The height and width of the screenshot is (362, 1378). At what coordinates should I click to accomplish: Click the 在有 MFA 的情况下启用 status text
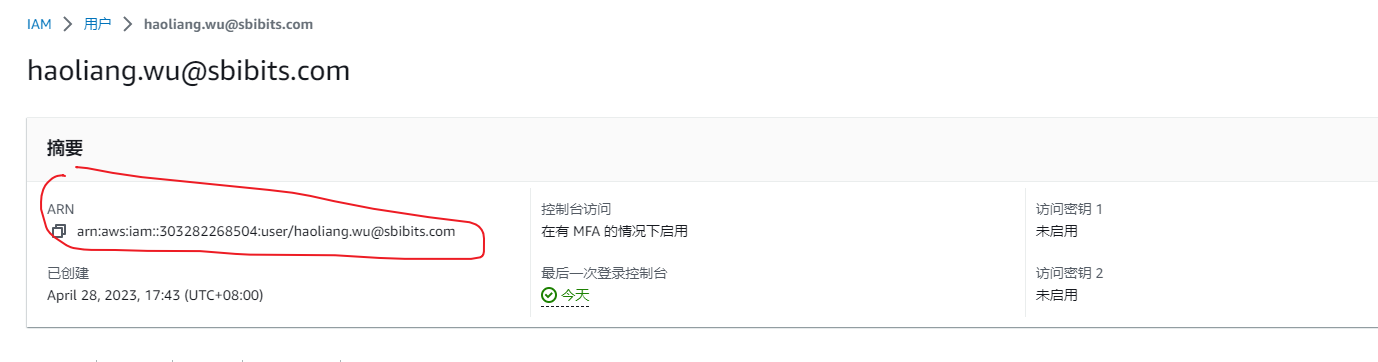coord(614,231)
